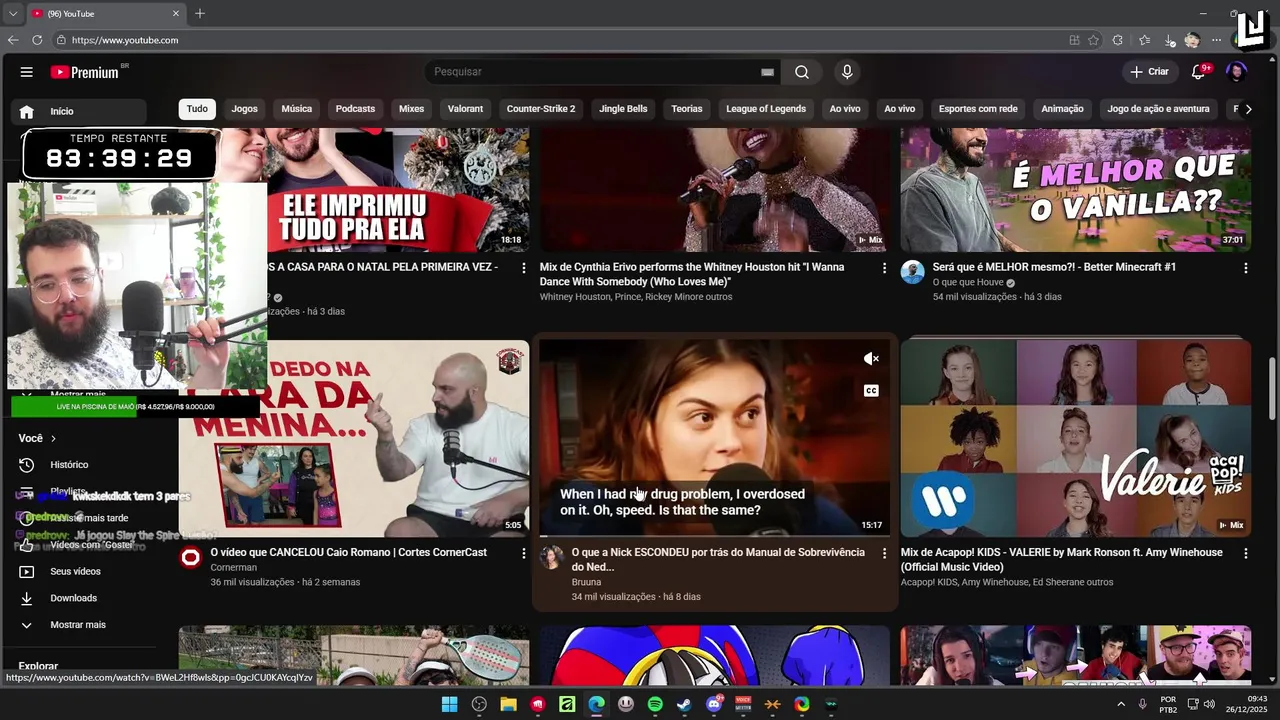Click the browser back arrow

13,40
